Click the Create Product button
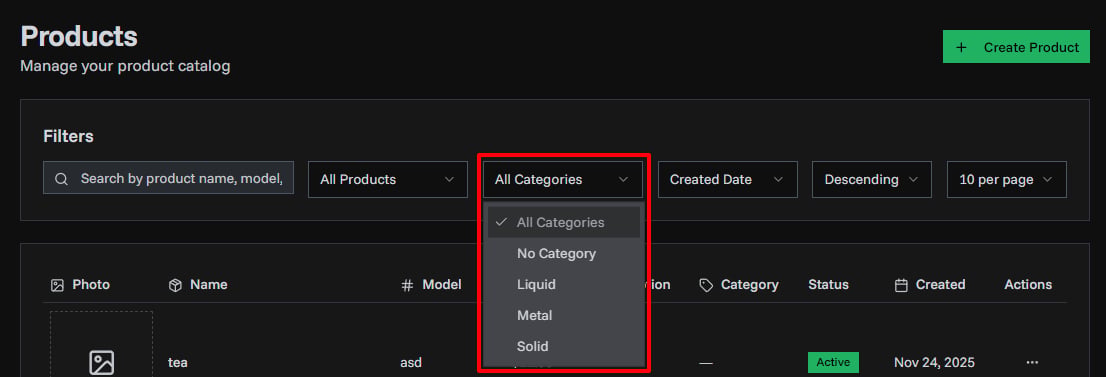Screen dimensions: 1106x377 pos(1016,47)
